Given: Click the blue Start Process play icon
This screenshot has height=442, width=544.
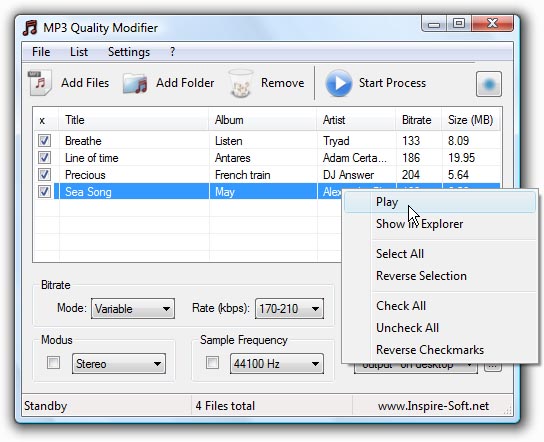Looking at the screenshot, I should click(x=338, y=83).
